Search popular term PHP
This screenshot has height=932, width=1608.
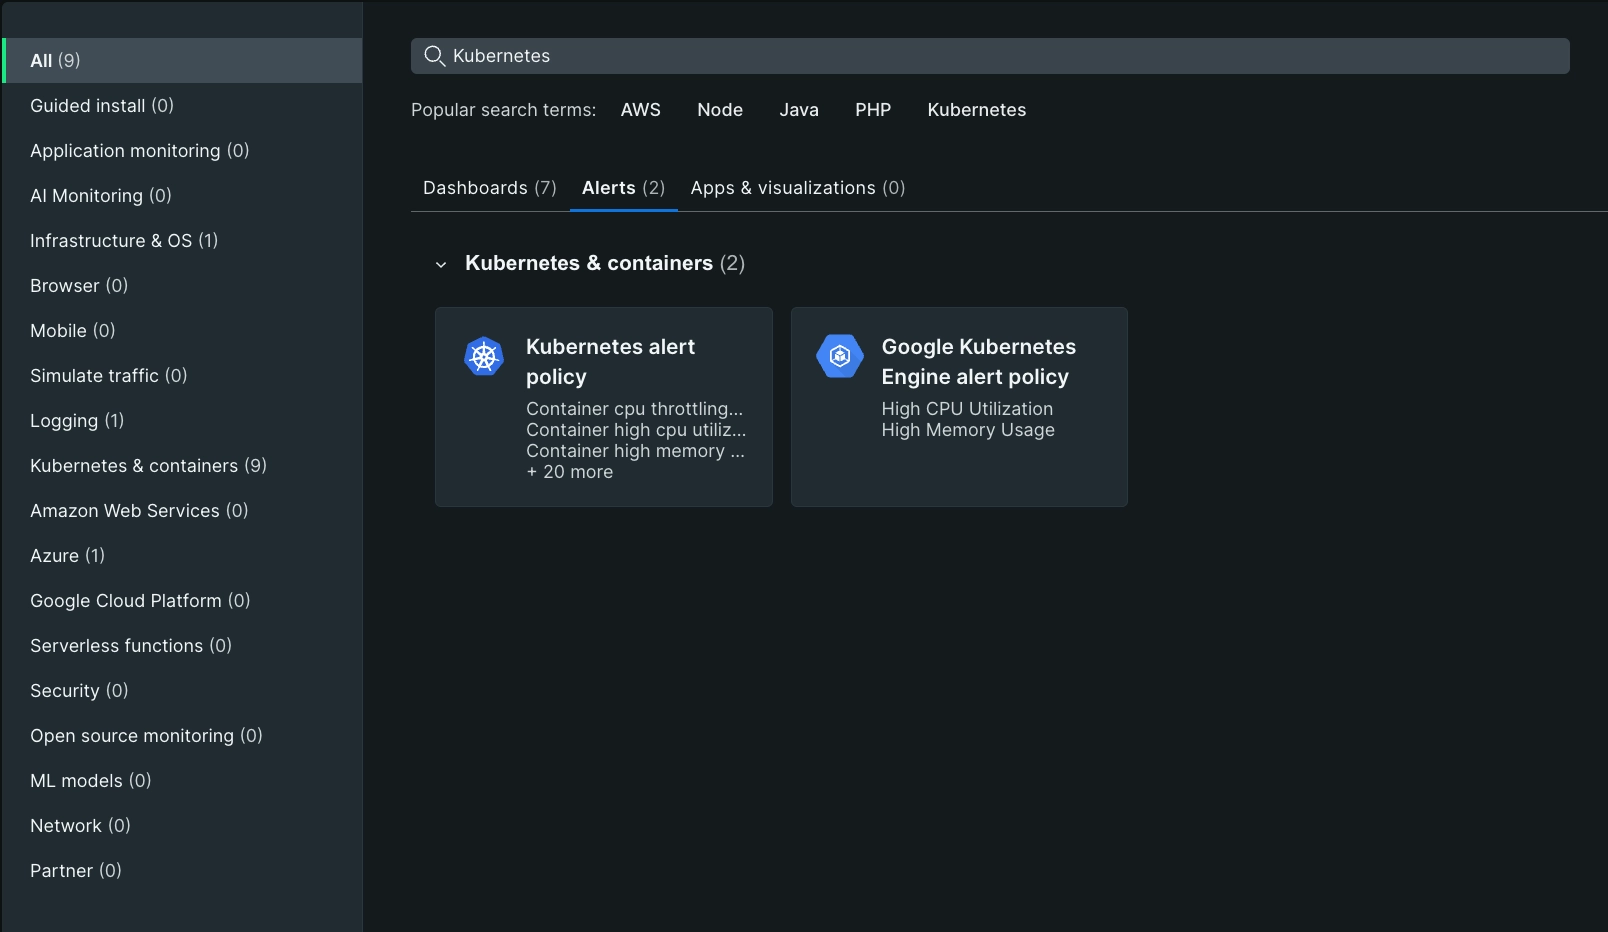(873, 110)
